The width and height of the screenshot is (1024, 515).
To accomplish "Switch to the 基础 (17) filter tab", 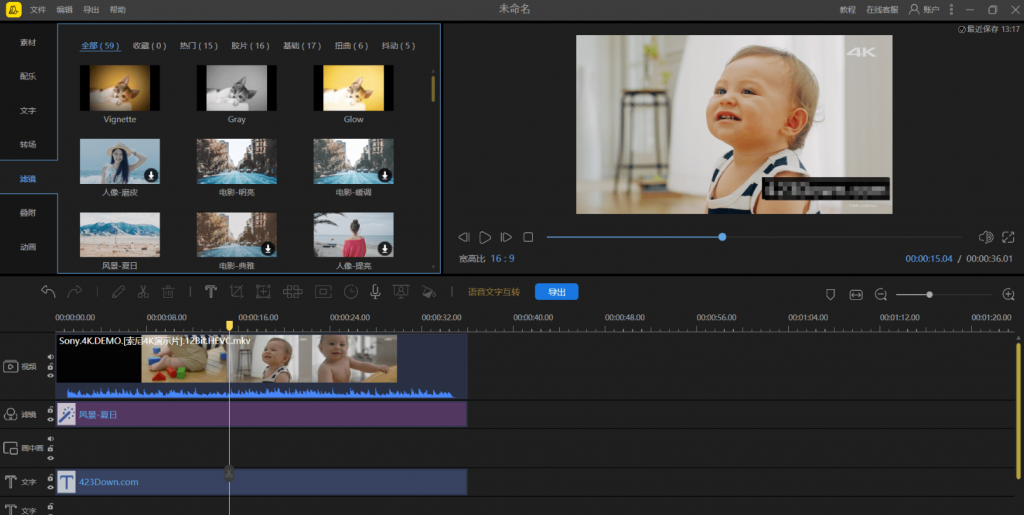I will click(302, 46).
